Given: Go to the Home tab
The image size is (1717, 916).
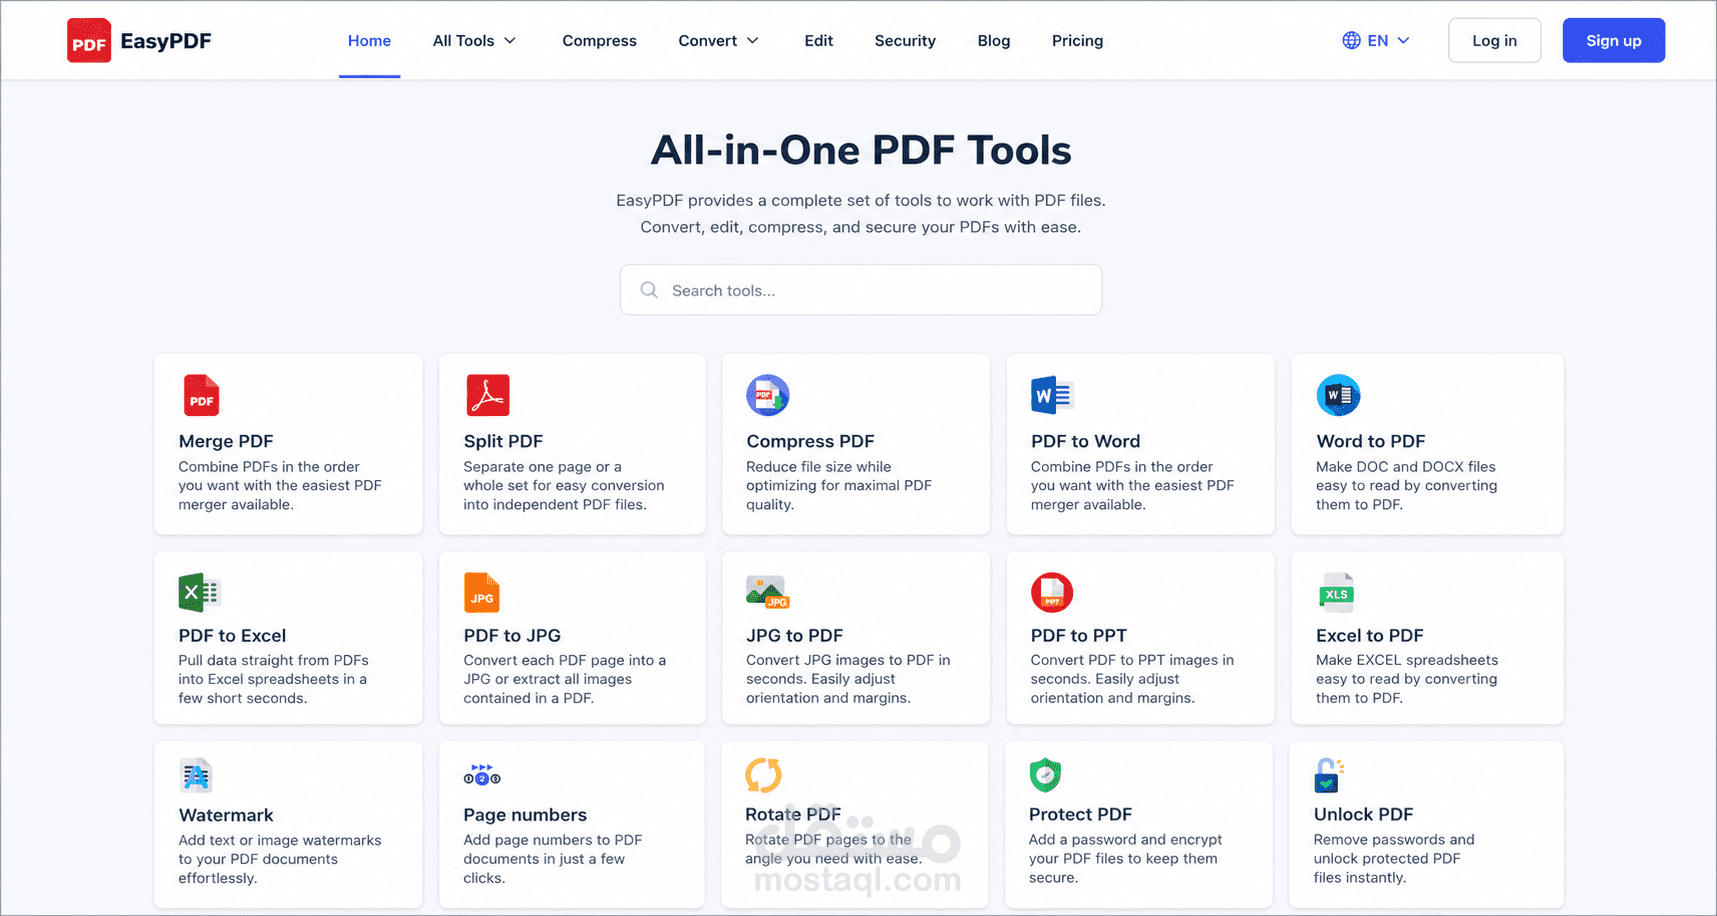Looking at the screenshot, I should pos(369,41).
